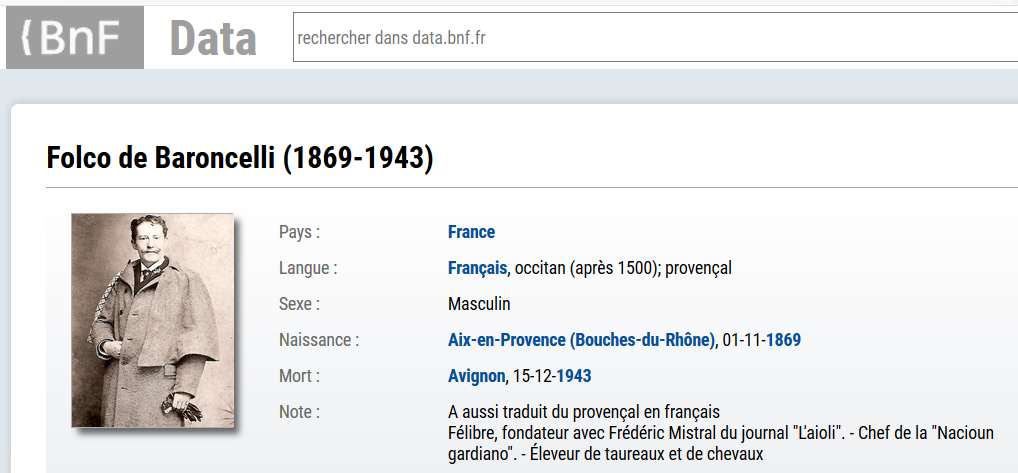Click the Pays field label
Viewport: 1018px width, 473px height.
(x=299, y=232)
